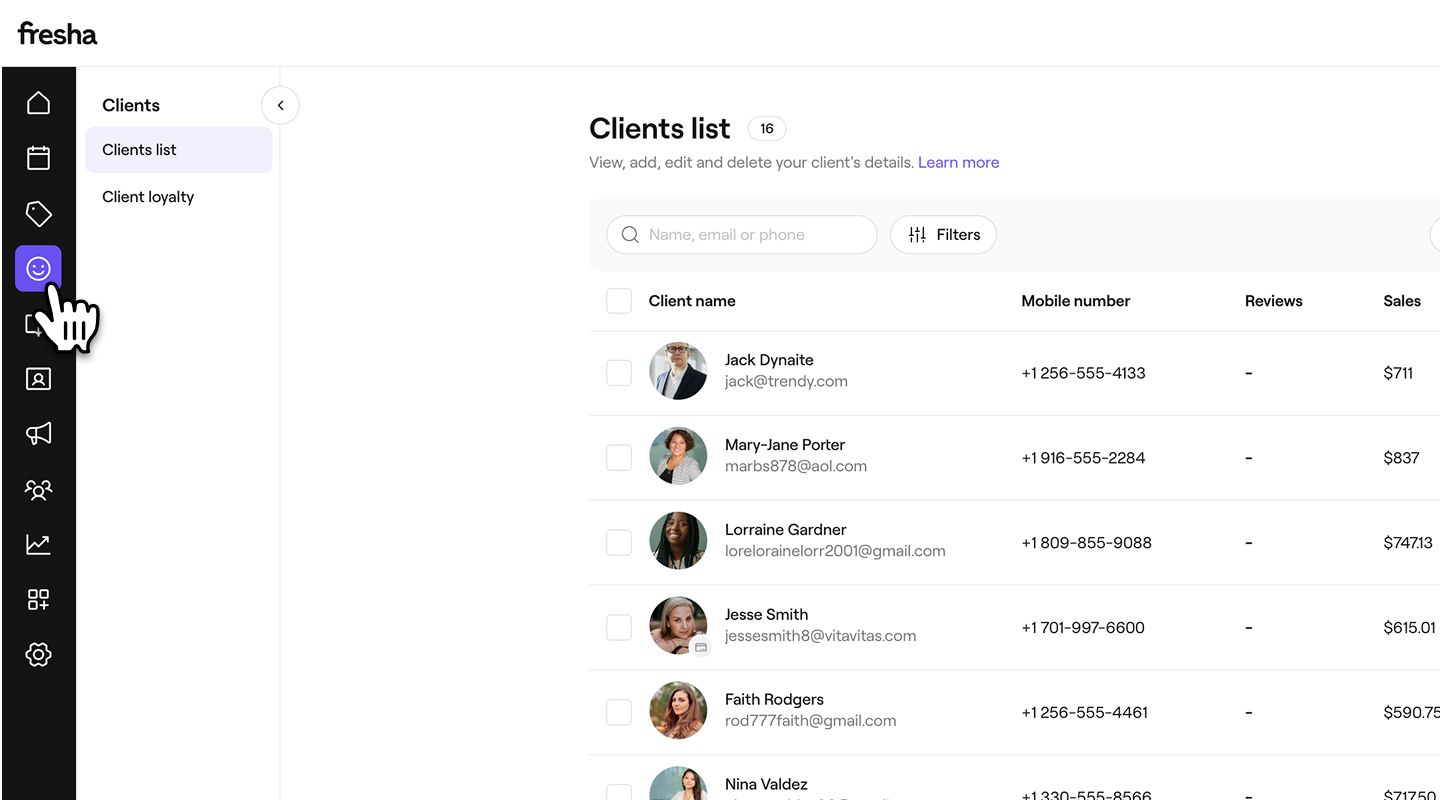Click the card badge on Jesse Smith's avatar
1440x800 pixels.
[x=701, y=648]
